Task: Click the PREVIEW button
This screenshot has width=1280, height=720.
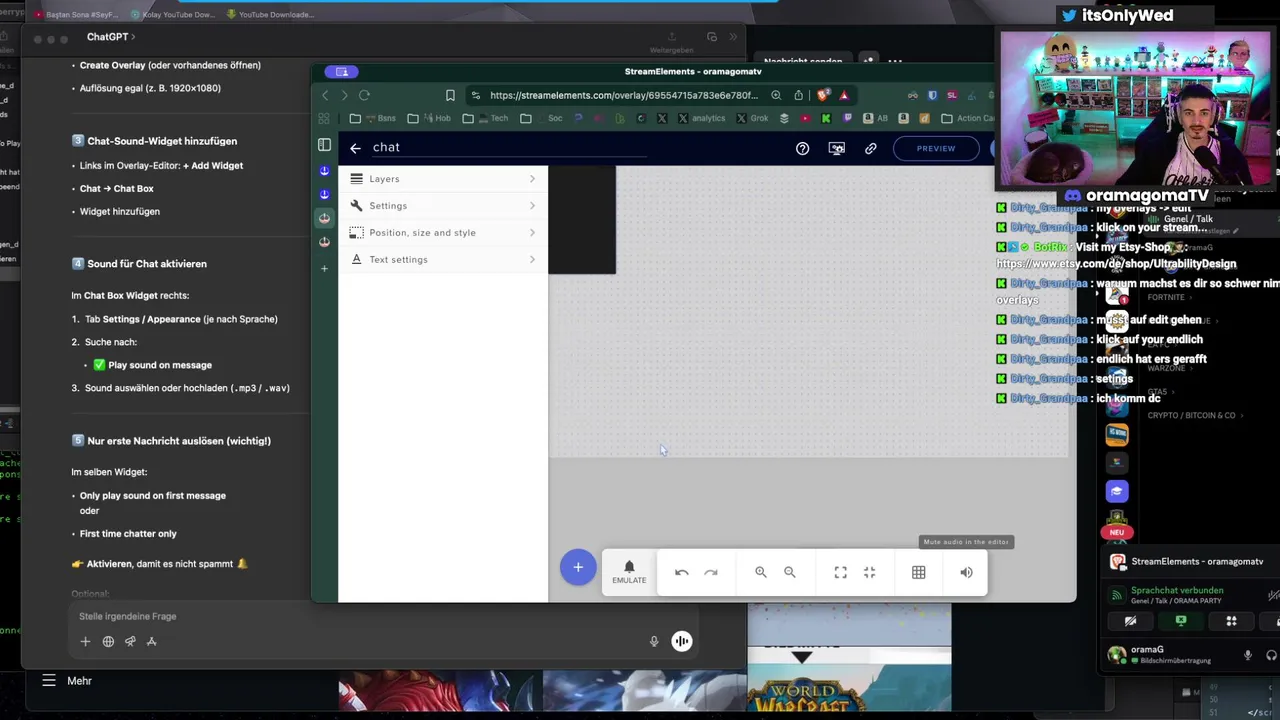Action: pos(936,148)
